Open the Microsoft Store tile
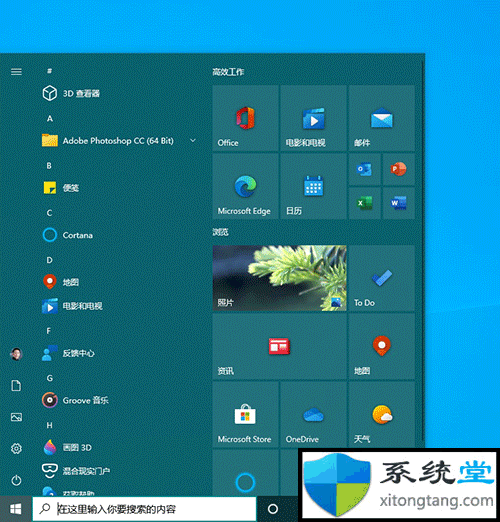The width and height of the screenshot is (500, 522). coord(245,415)
